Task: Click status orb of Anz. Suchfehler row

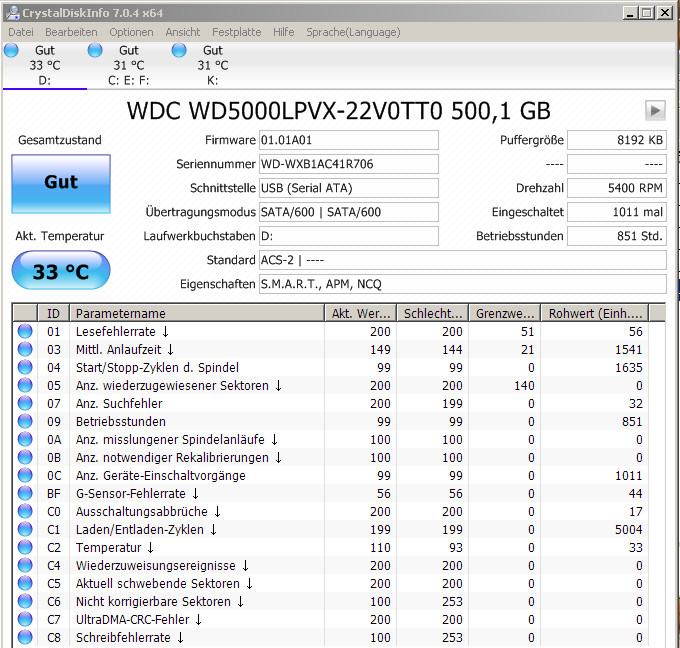Action: click(x=25, y=403)
